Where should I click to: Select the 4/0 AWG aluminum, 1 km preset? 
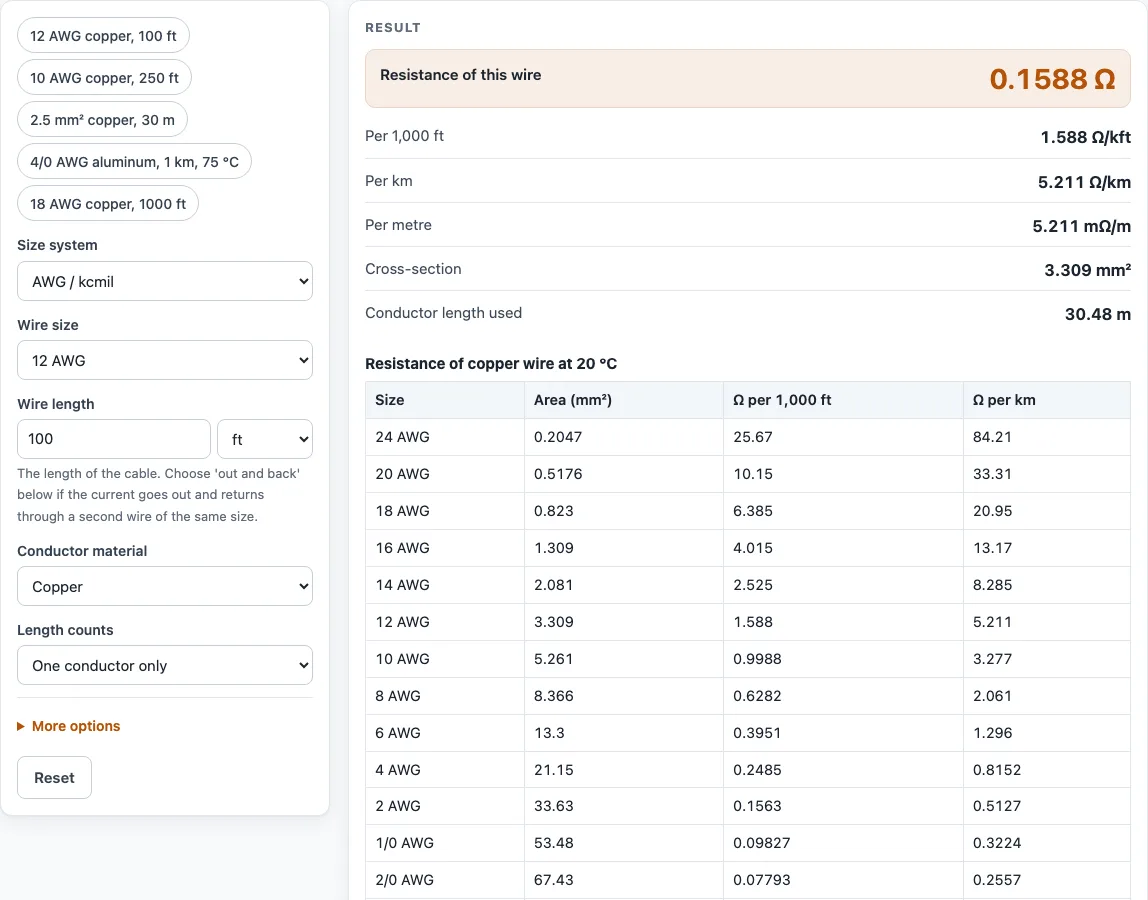tap(134, 162)
